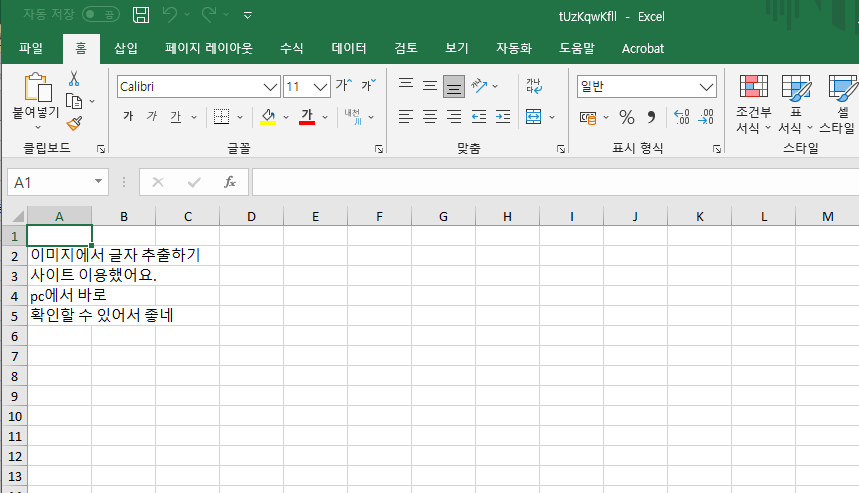This screenshot has height=493, width=859.
Task: Select row 5 header
Action: (14, 316)
